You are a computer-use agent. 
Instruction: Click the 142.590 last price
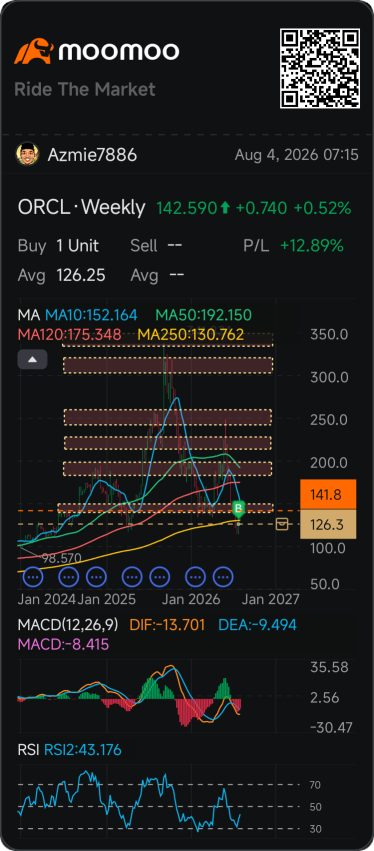click(x=187, y=208)
